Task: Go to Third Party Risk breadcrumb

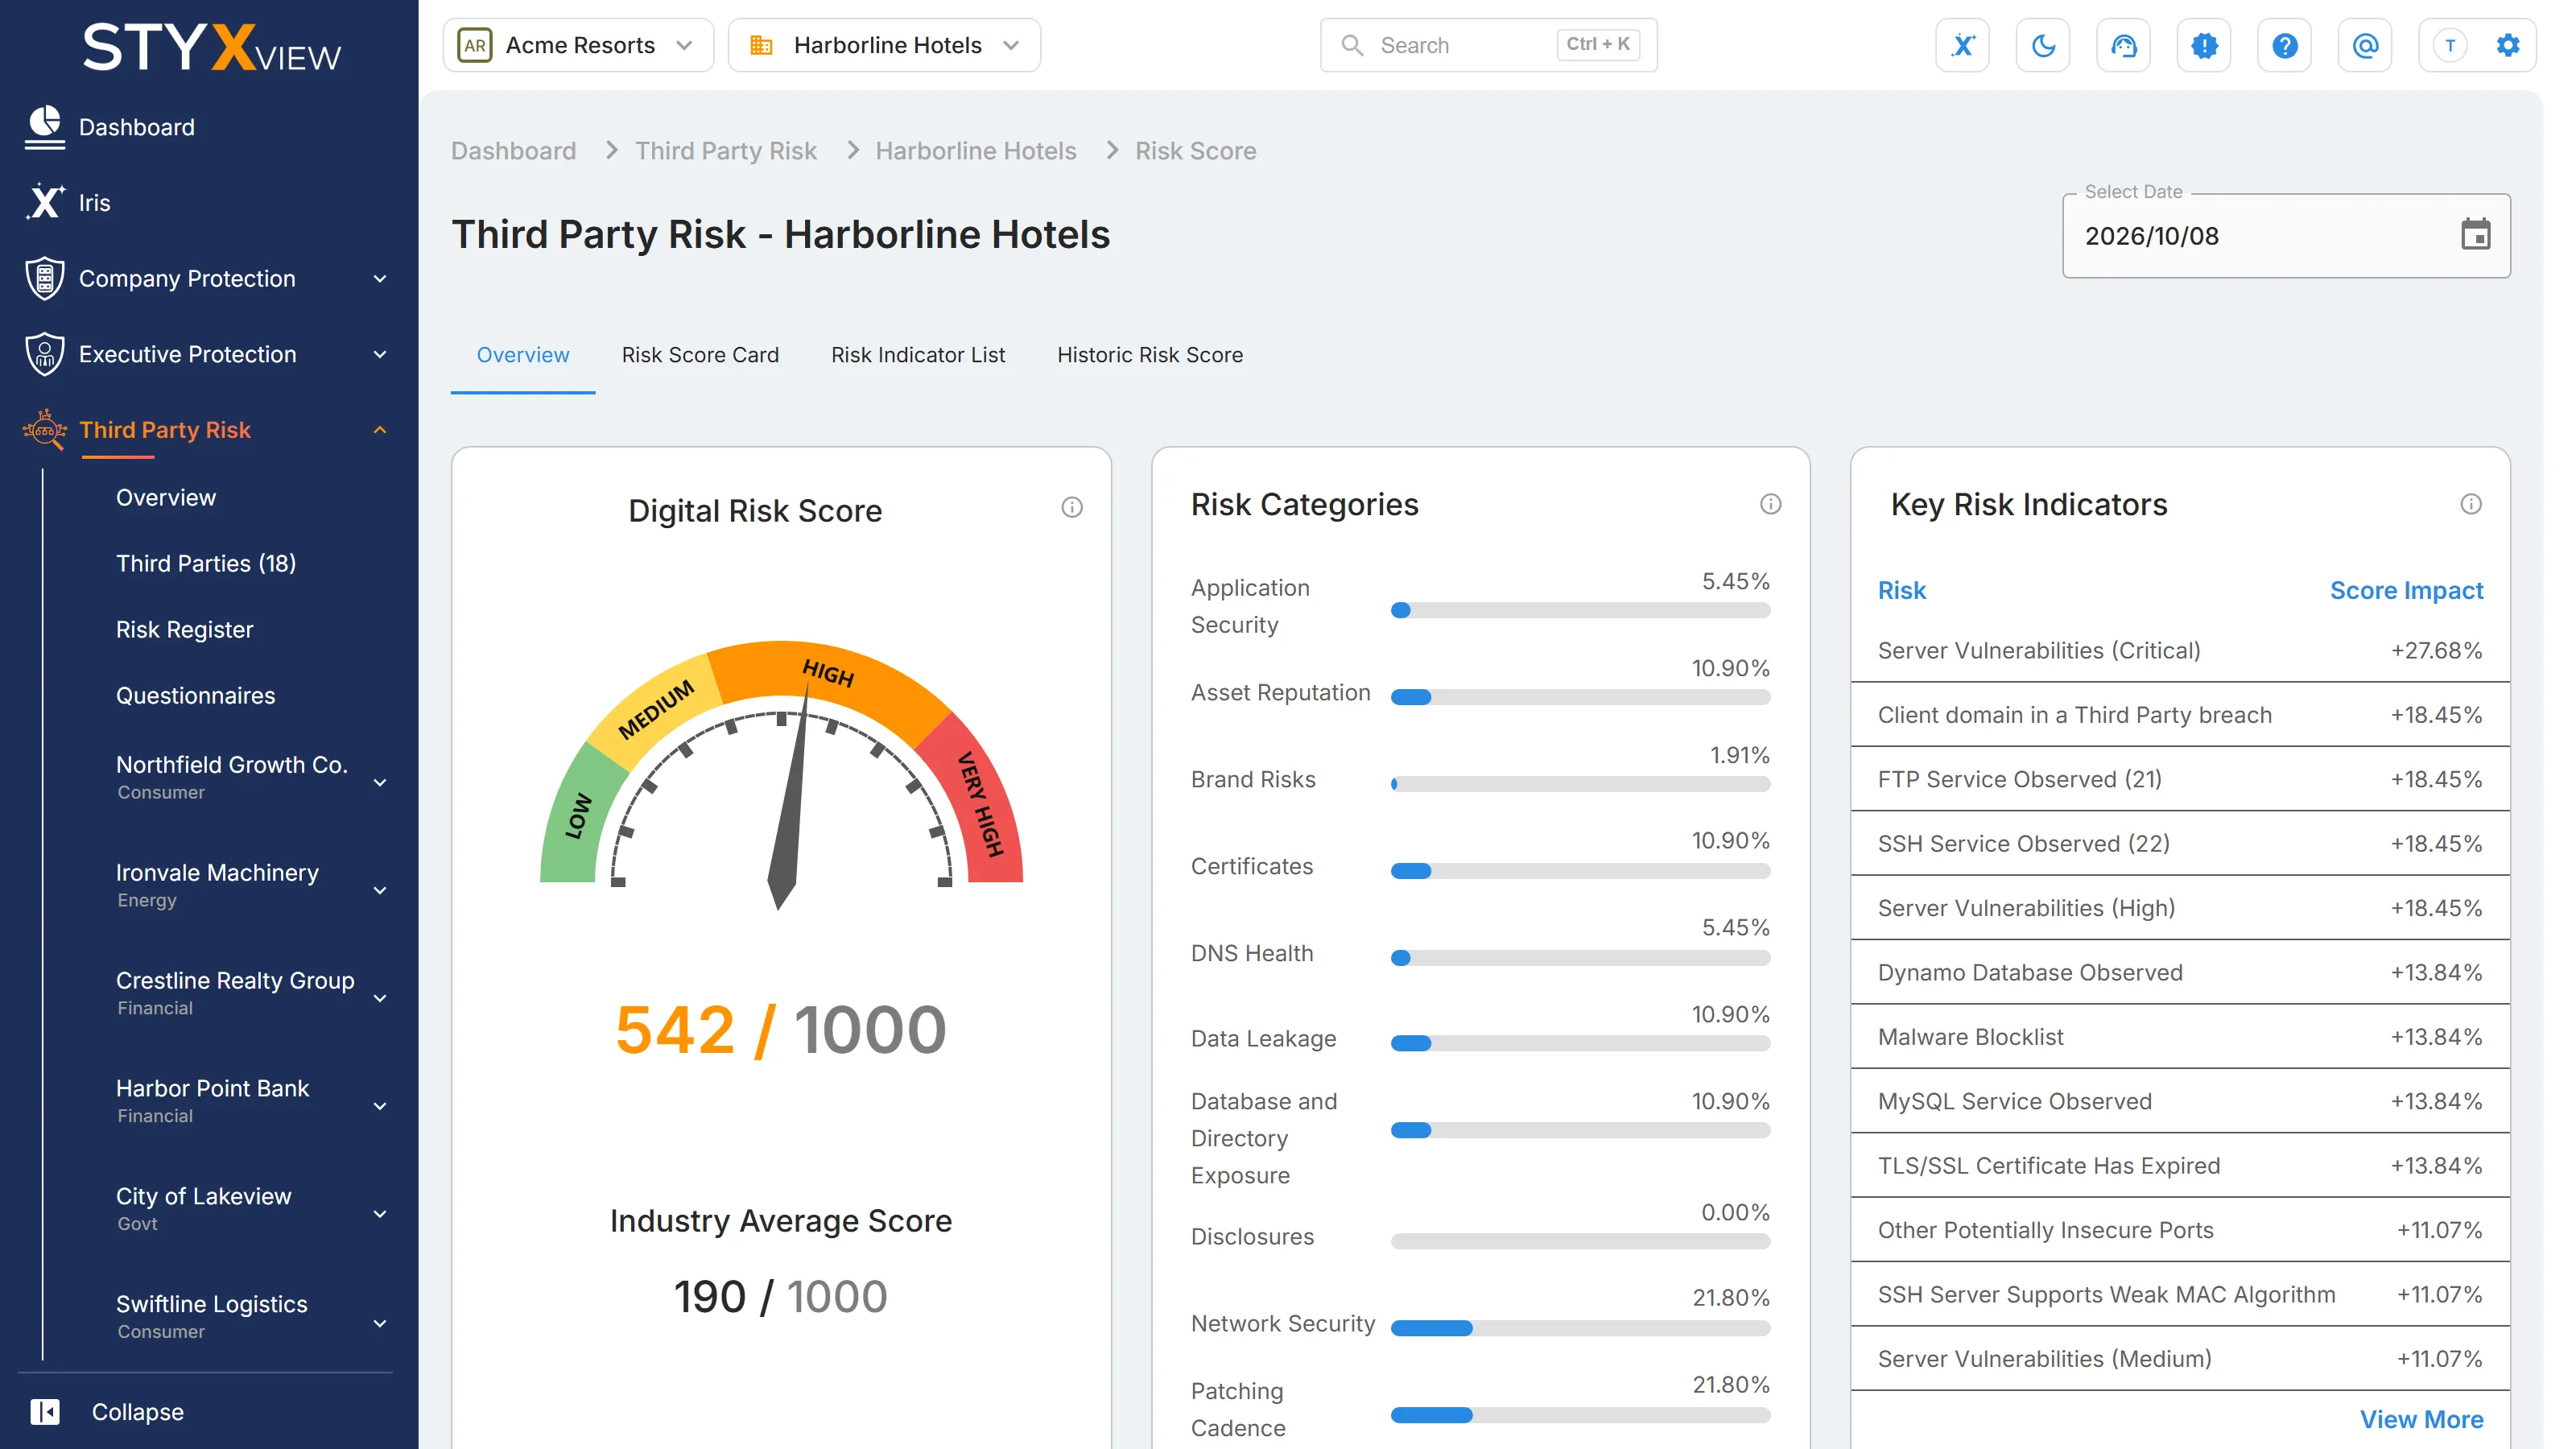Action: (726, 151)
